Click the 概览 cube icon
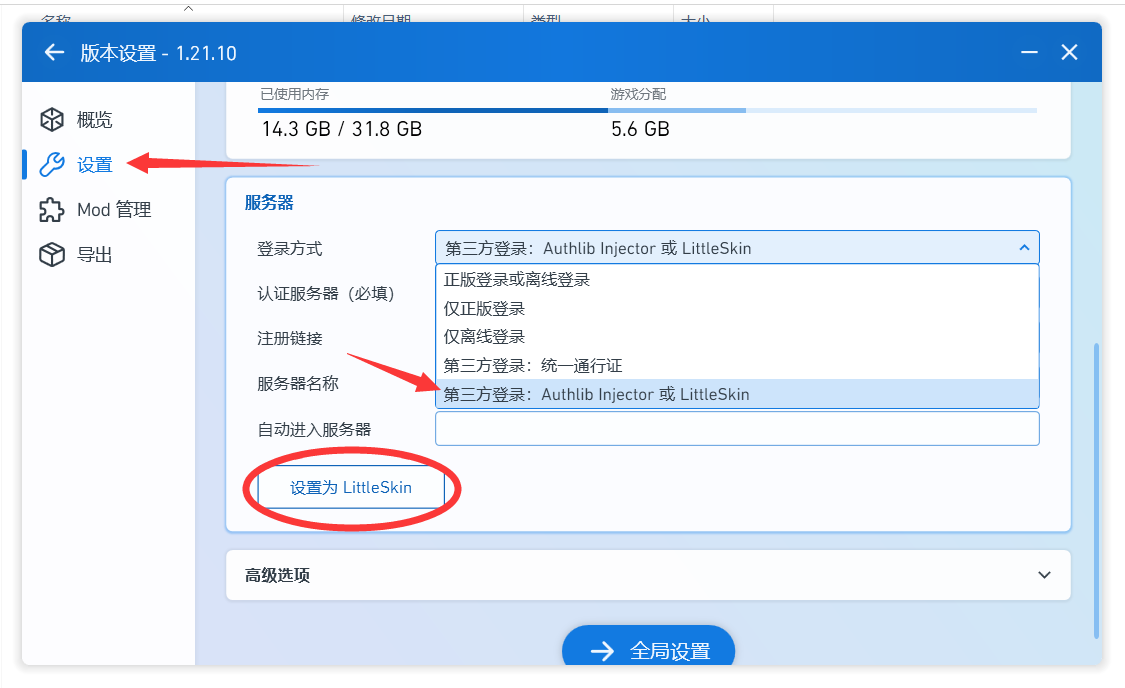This screenshot has width=1125, height=688. click(x=51, y=120)
